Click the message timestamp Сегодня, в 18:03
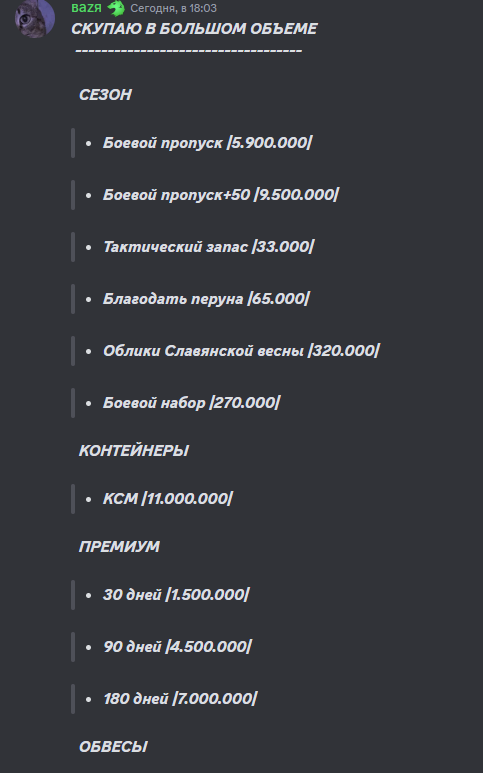This screenshot has height=773, width=483. coord(173,8)
